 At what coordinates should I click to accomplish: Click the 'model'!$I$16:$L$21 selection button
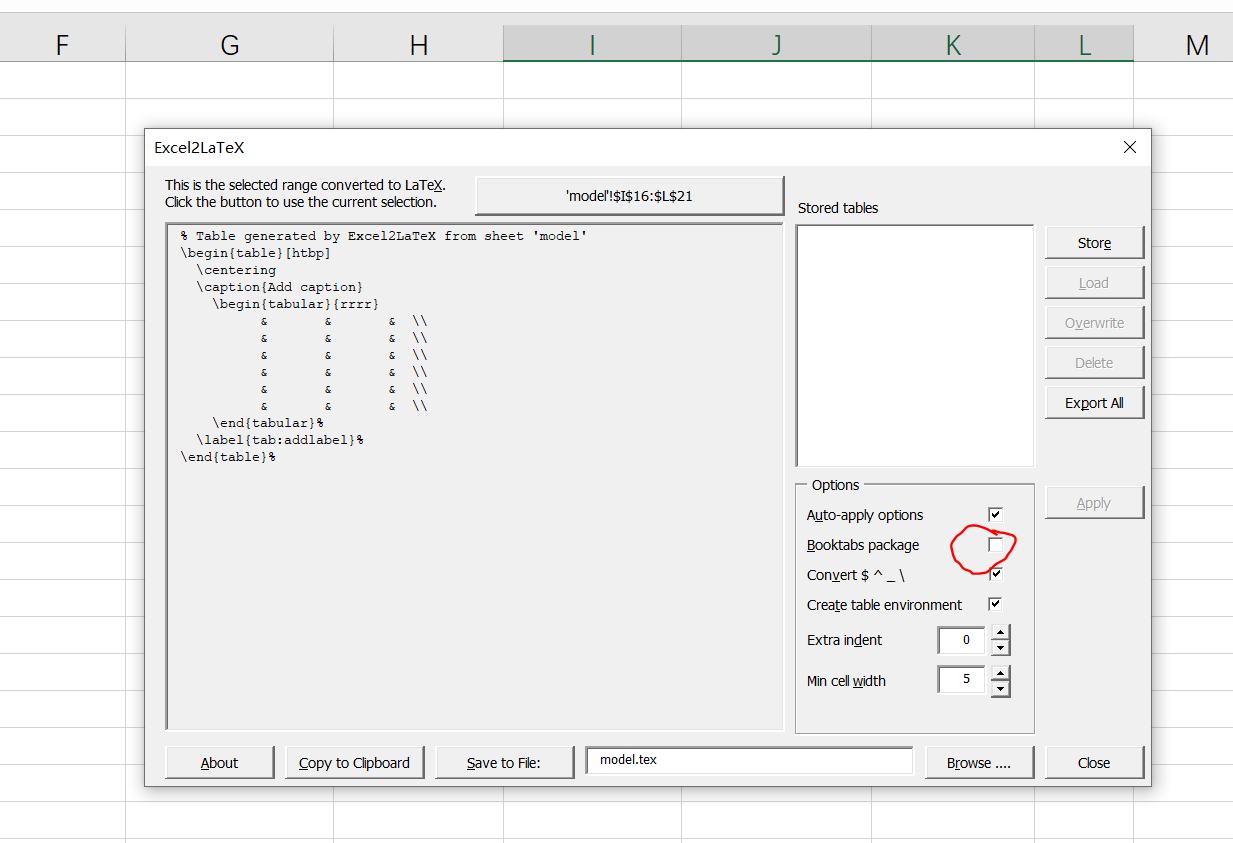(628, 195)
